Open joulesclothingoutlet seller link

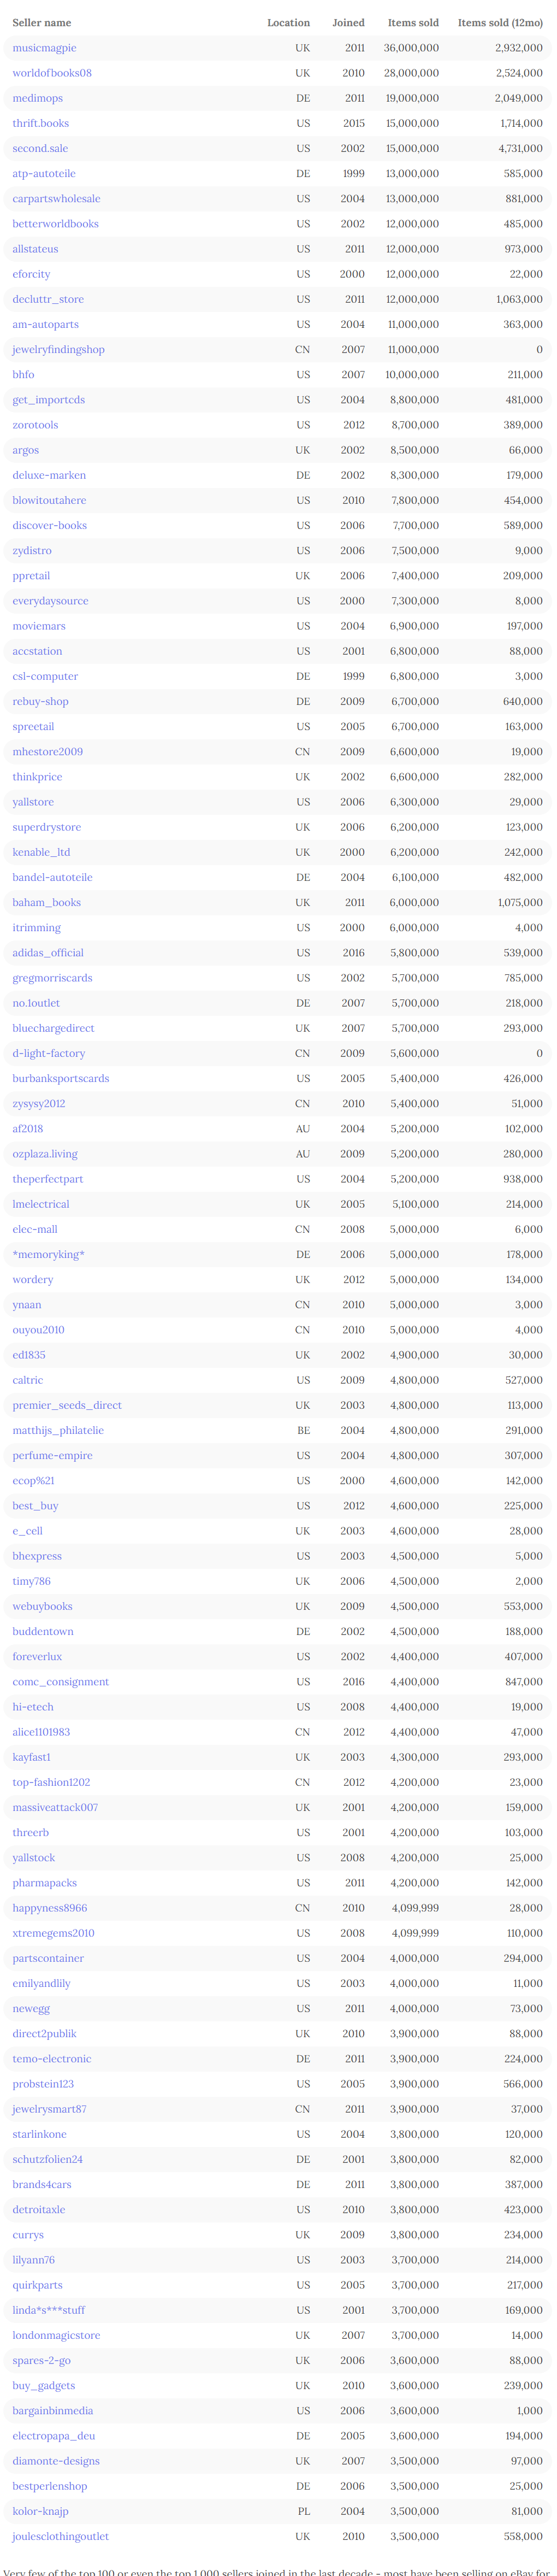coord(61,2536)
